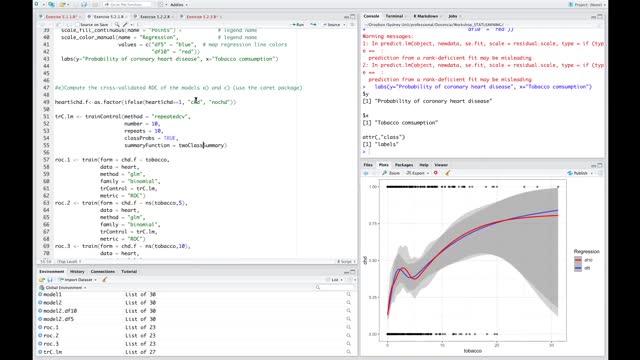Open the Global Environment dropdown

(63, 287)
